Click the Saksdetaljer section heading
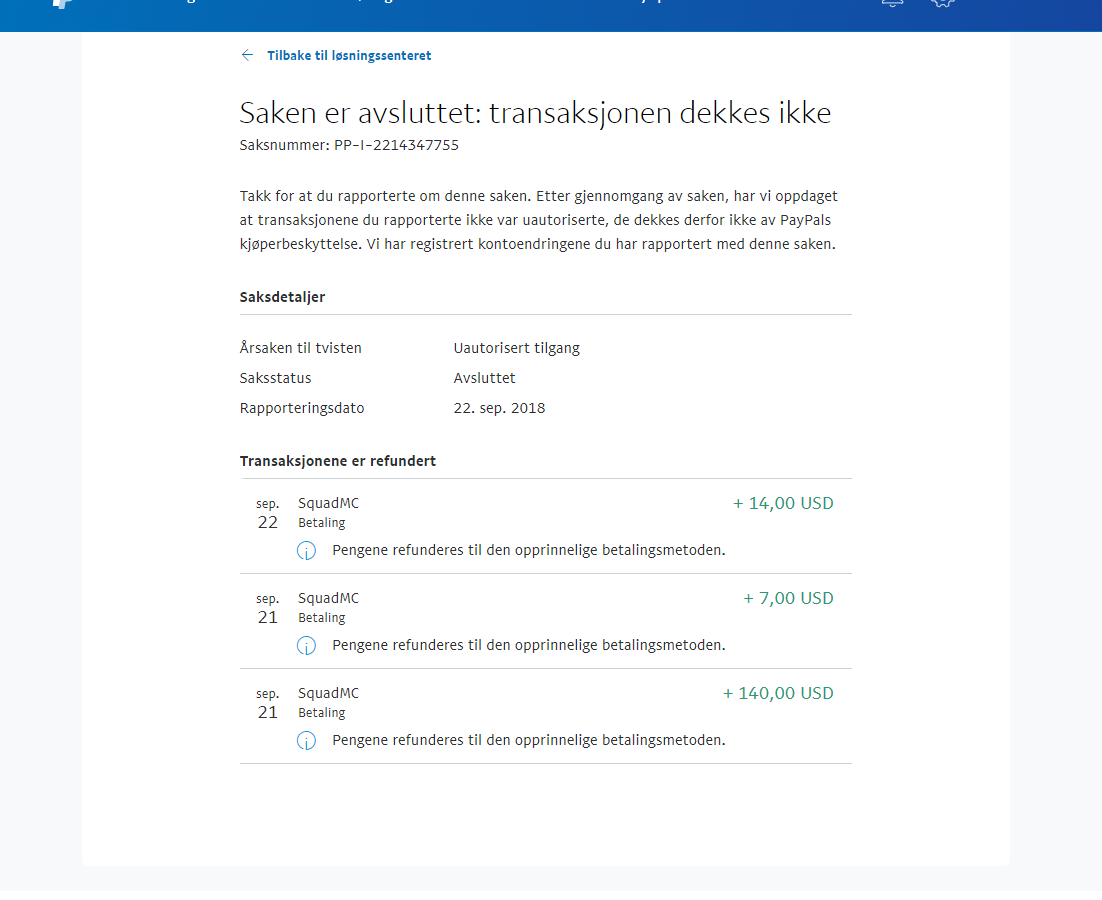This screenshot has width=1102, height=900. (x=282, y=297)
